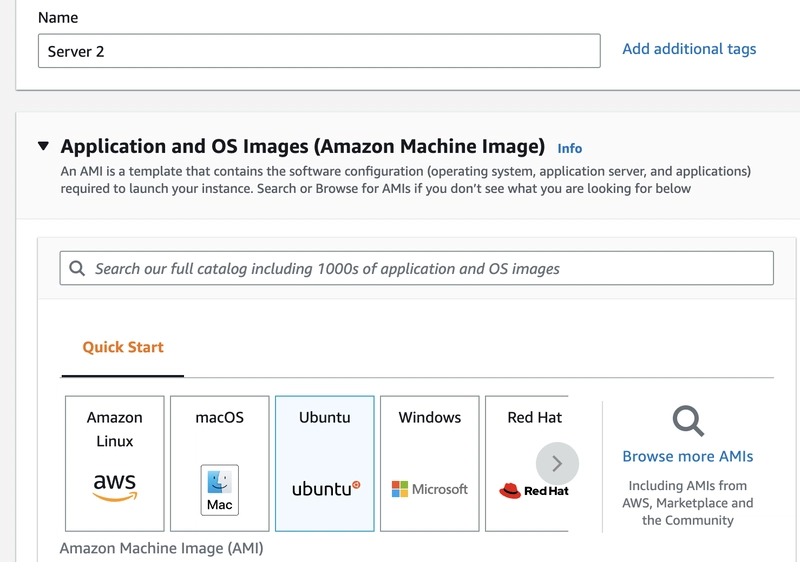800x562 pixels.
Task: Click the AMI catalog search field
Action: 416,268
